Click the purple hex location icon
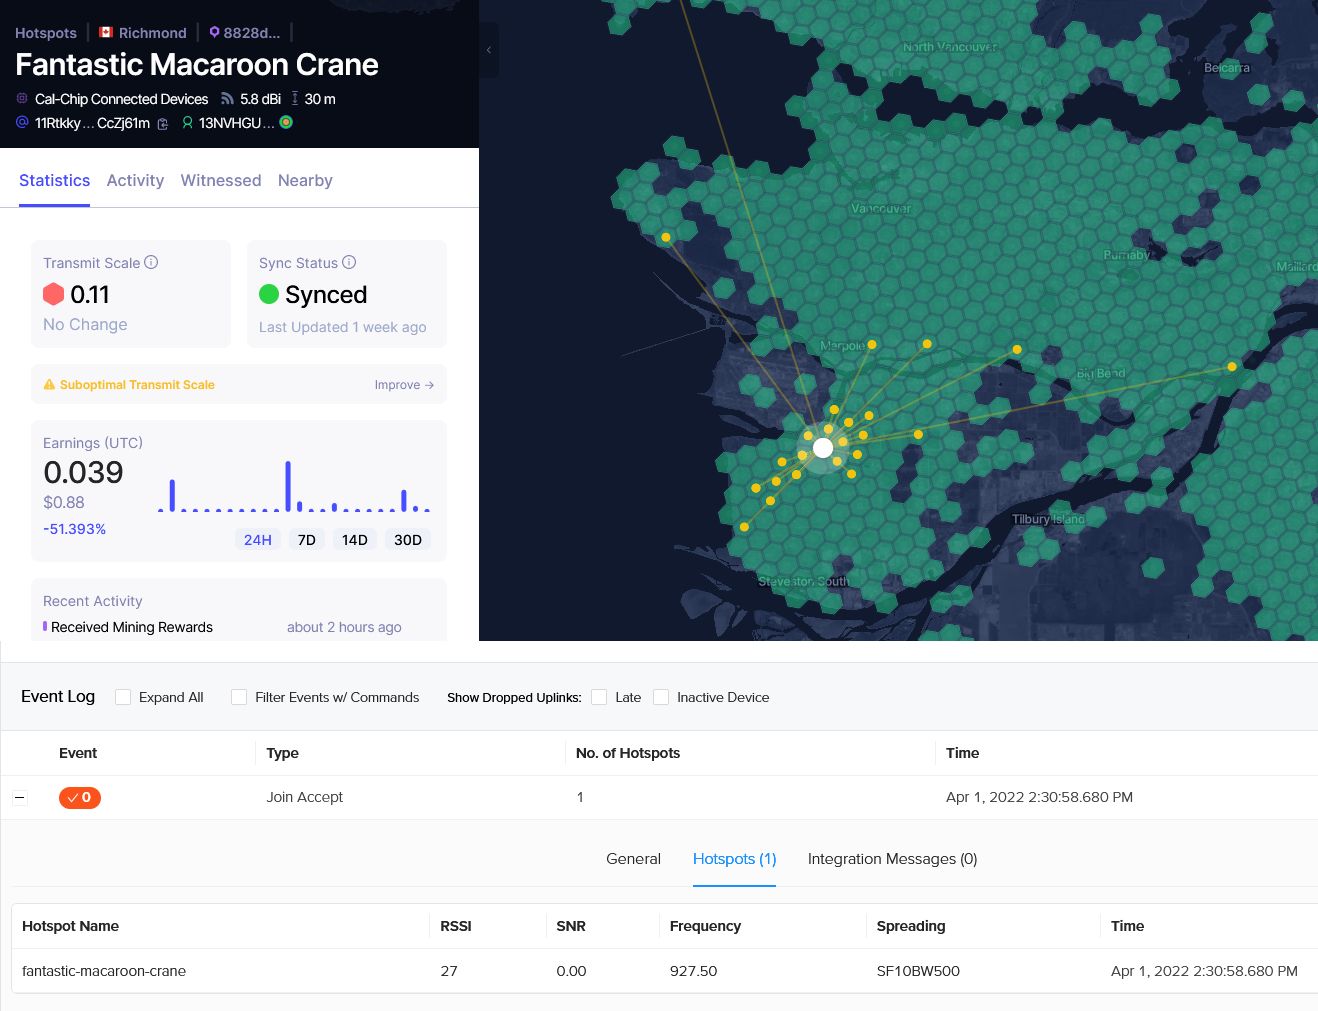 214,32
